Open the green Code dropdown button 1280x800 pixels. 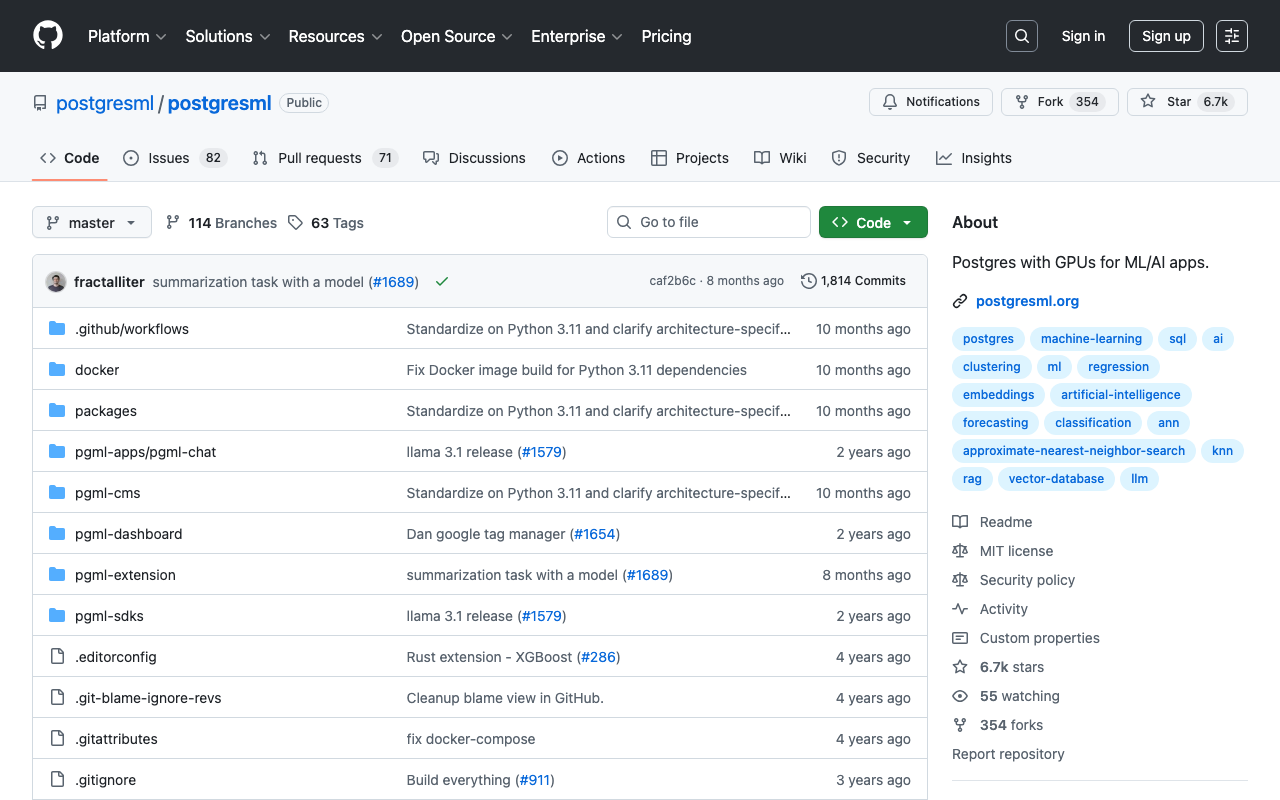[x=873, y=222]
